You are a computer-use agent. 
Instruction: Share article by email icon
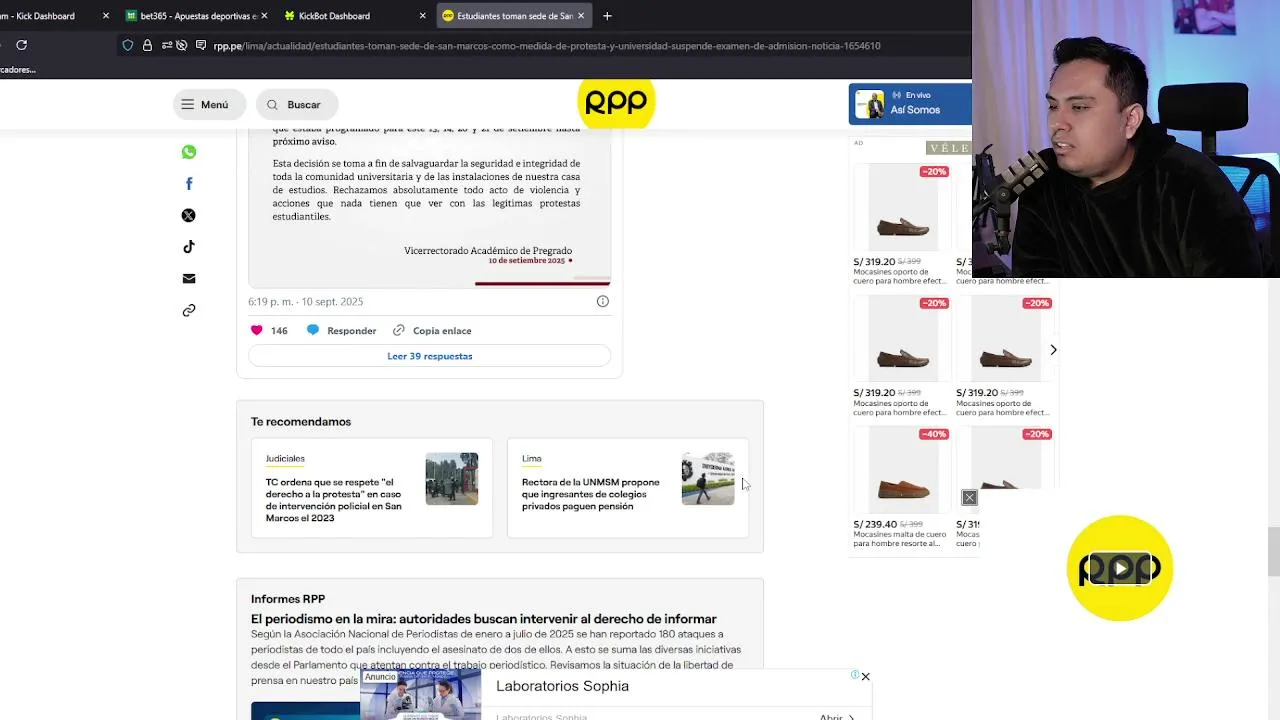[x=189, y=278]
